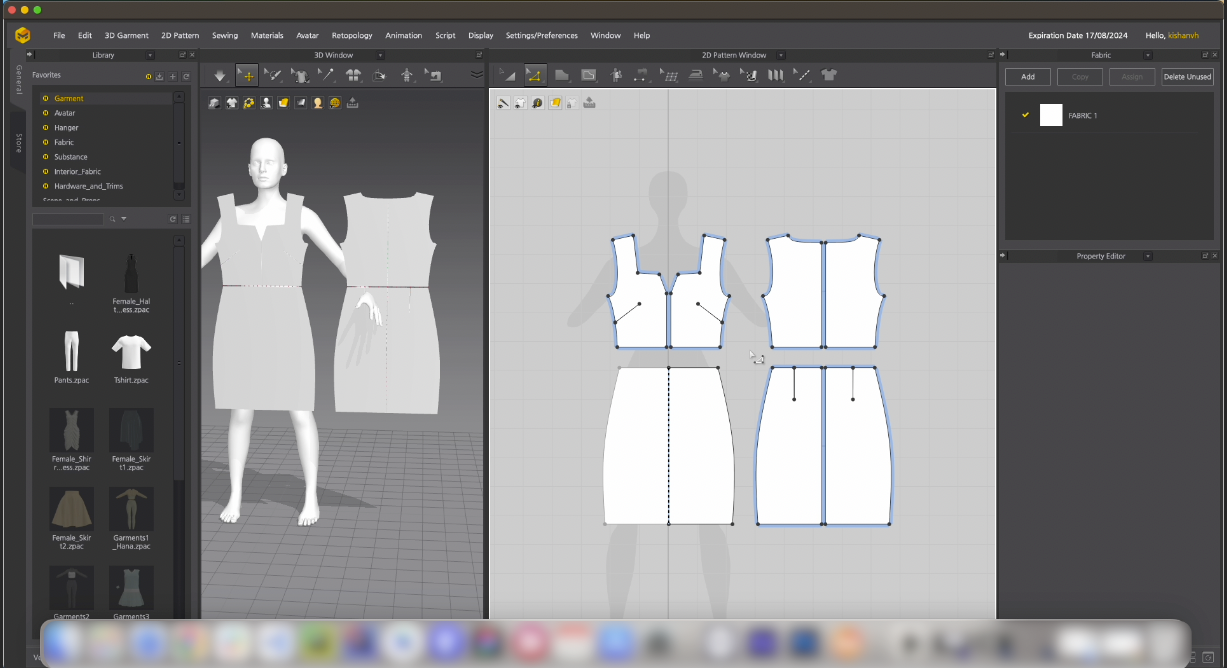Open the Materials menu
Image resolution: width=1227 pixels, height=668 pixels.
[267, 35]
